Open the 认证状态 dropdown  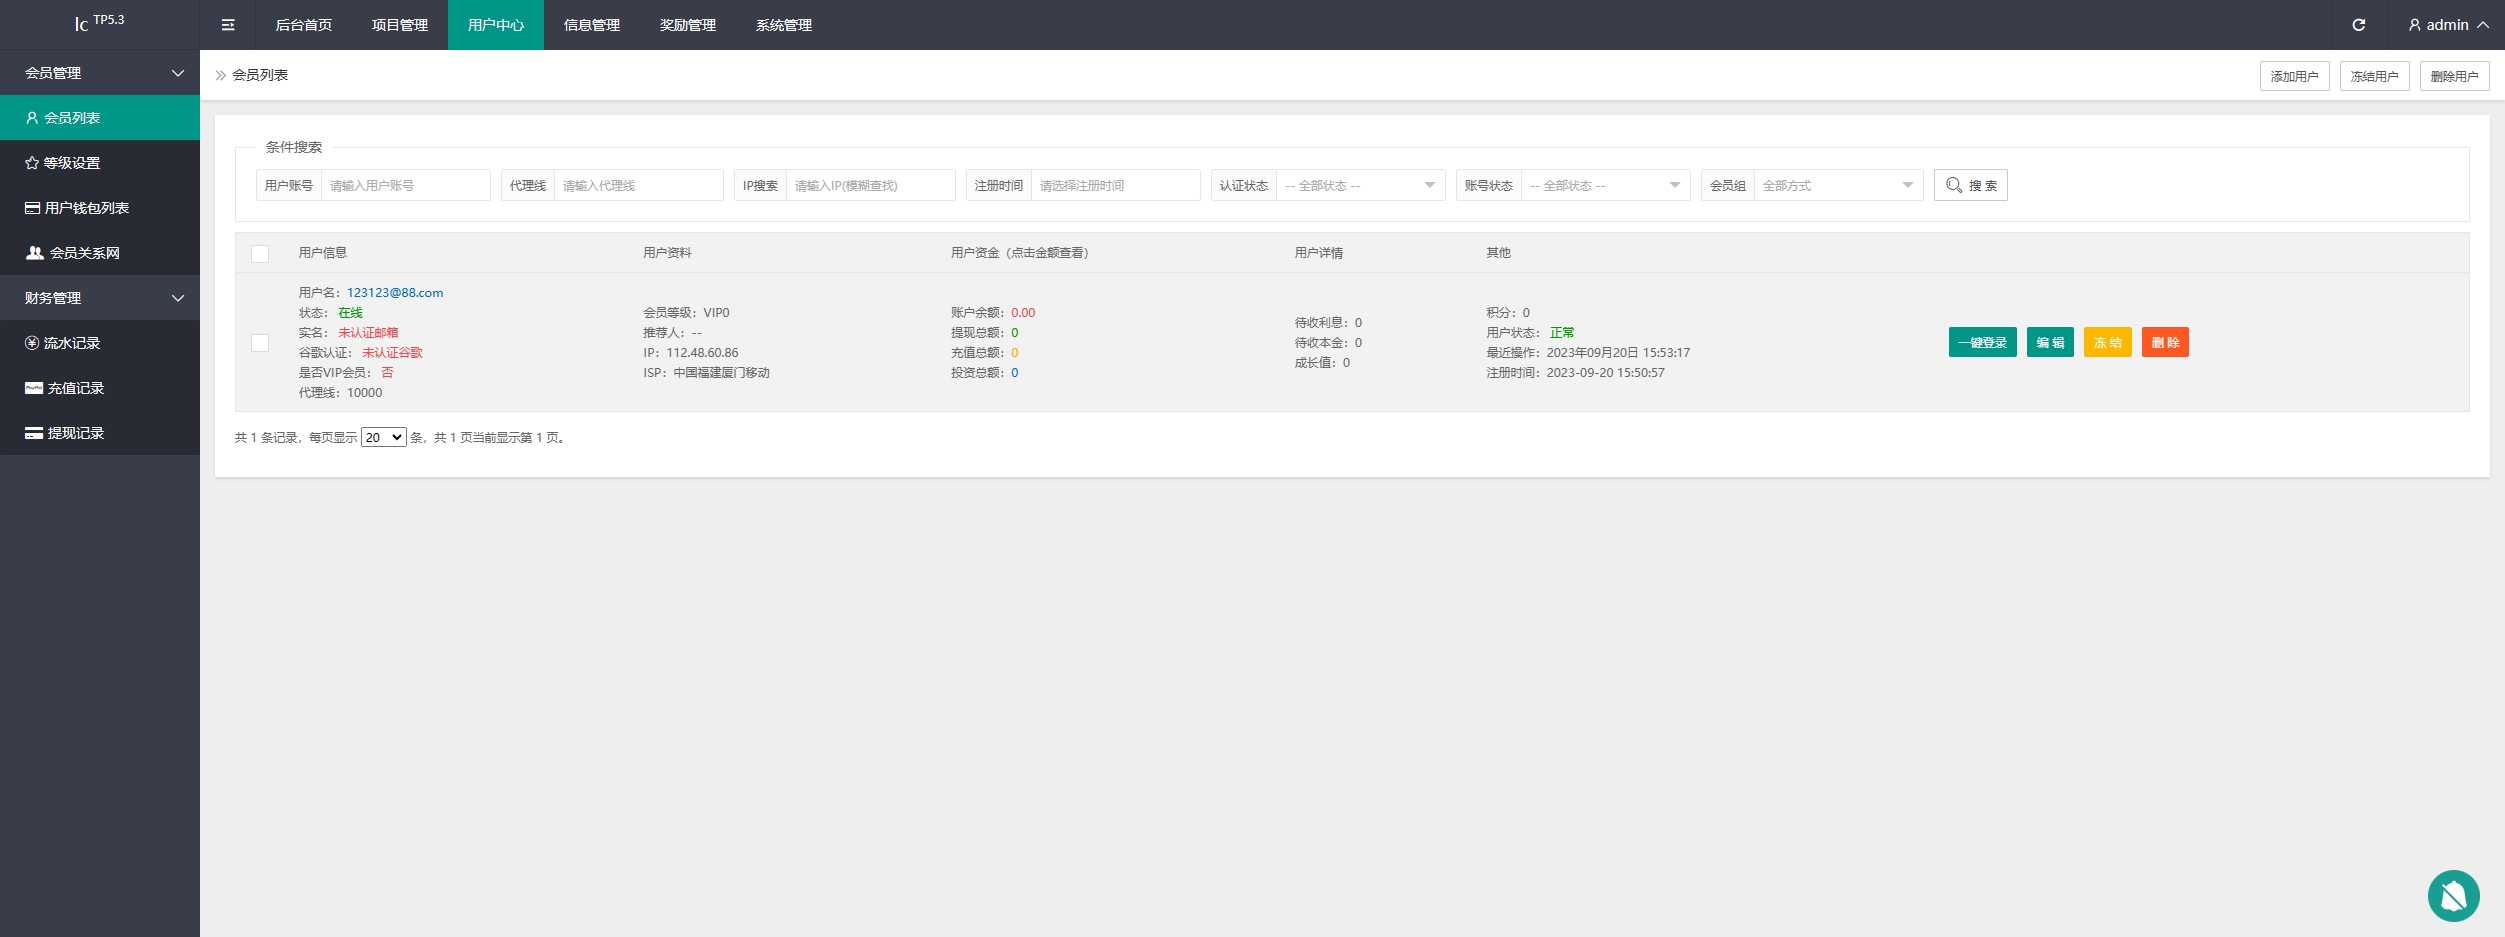[x=1359, y=186]
